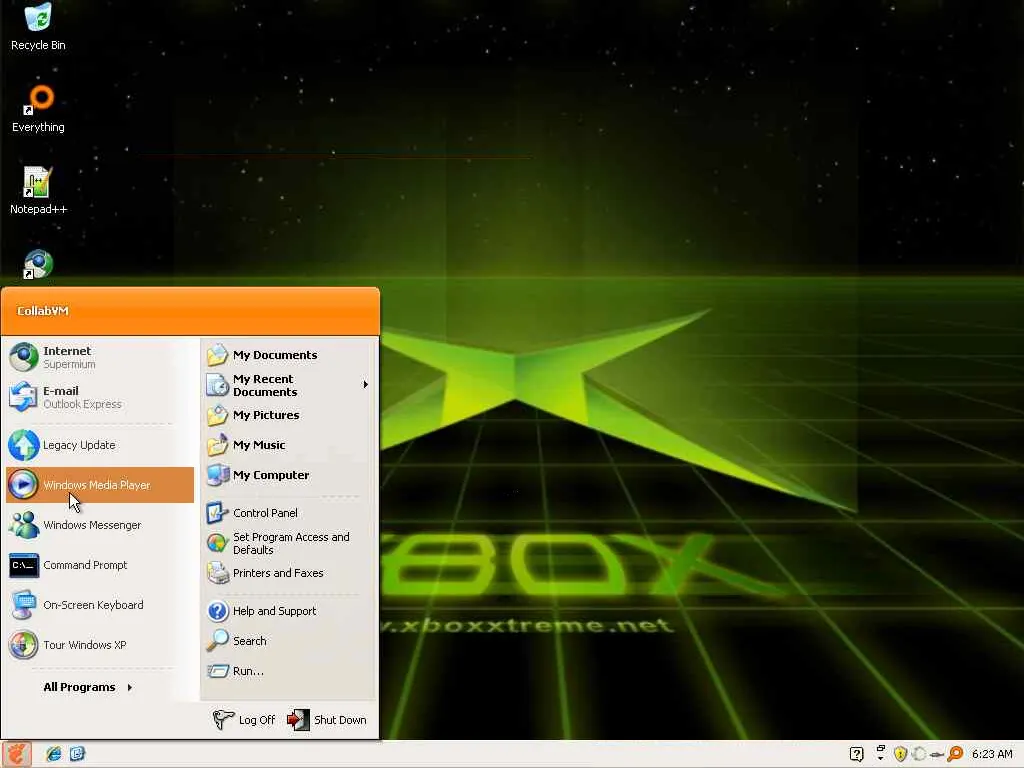
Task: Choose the Run... entry
Action: pyautogui.click(x=248, y=671)
